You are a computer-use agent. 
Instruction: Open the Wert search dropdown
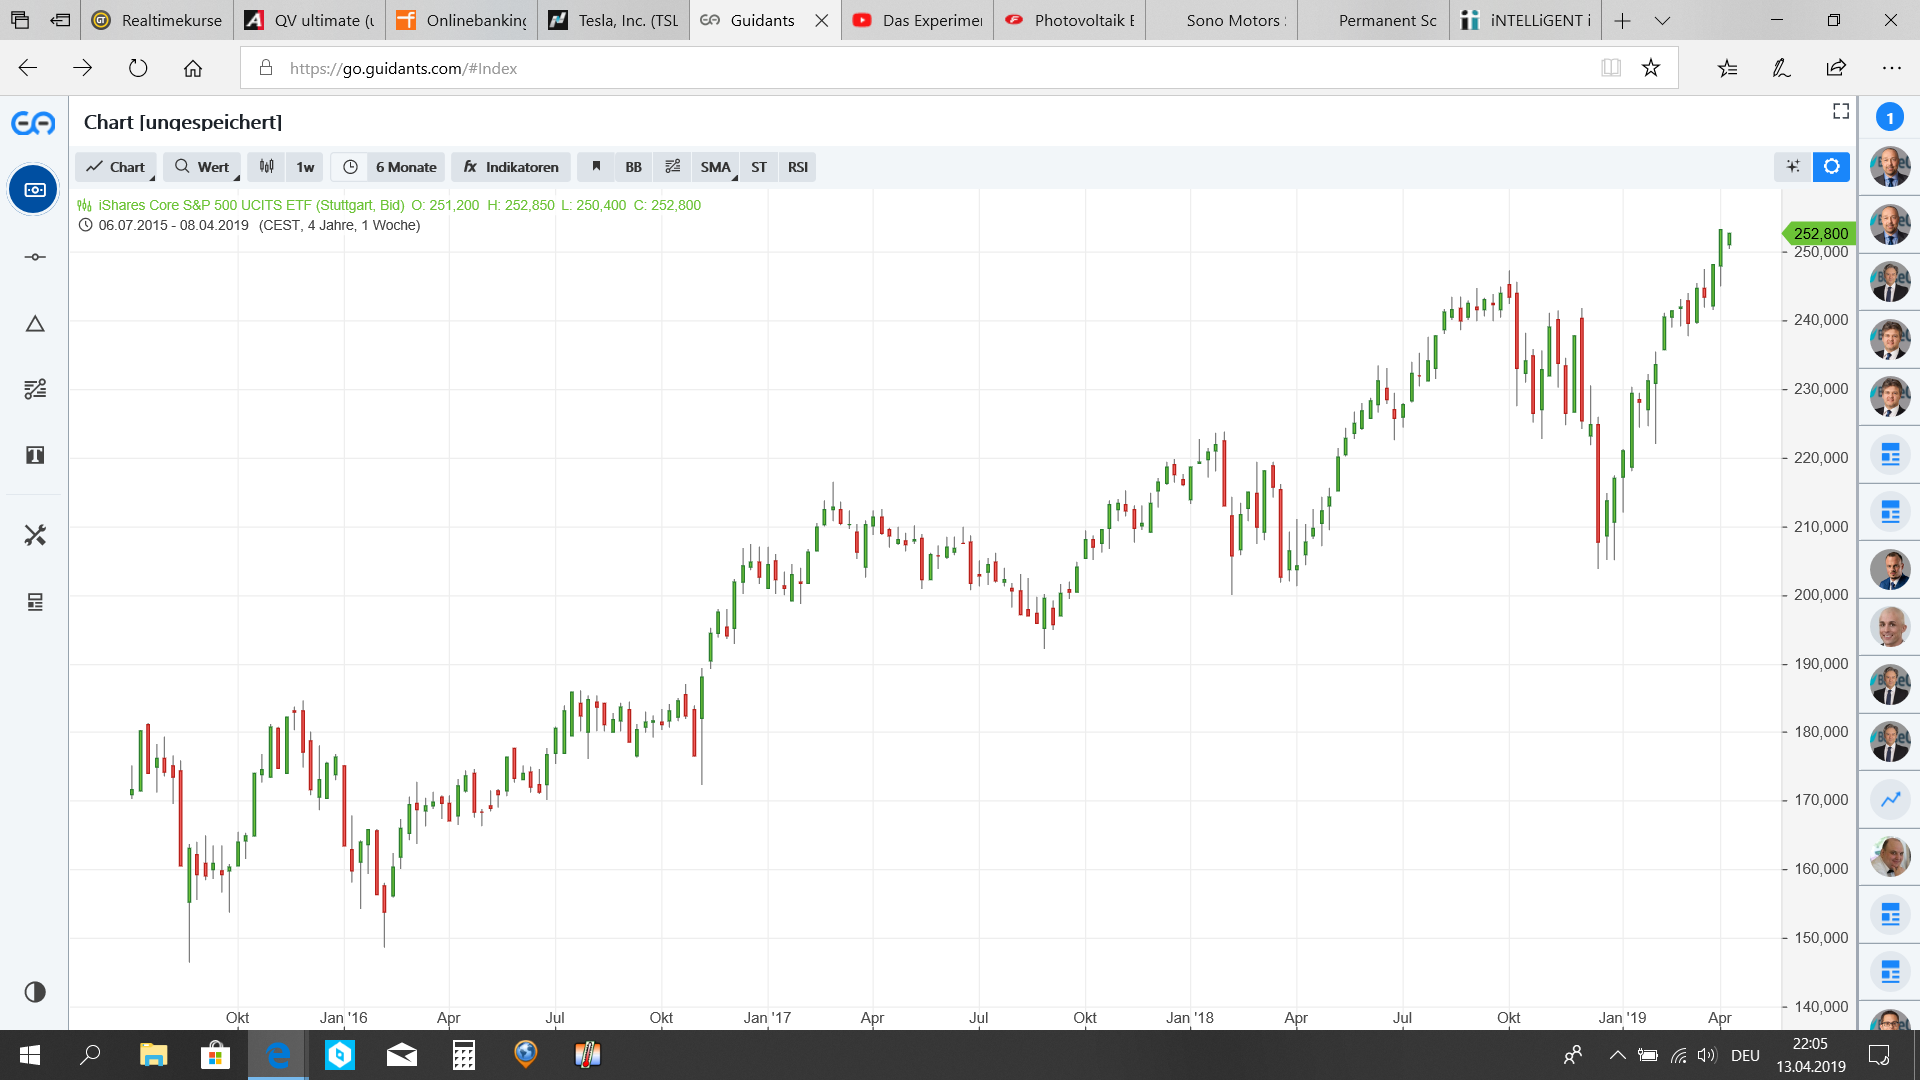point(202,167)
